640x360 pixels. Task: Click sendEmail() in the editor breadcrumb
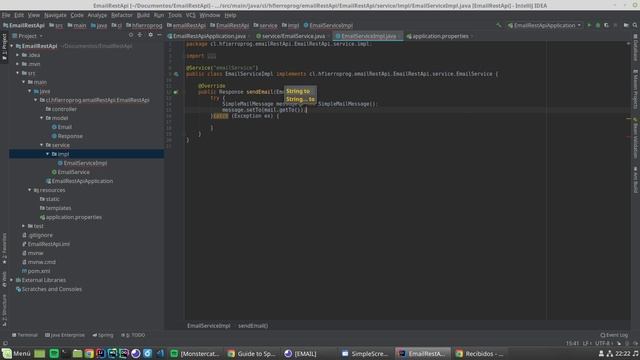(x=253, y=326)
